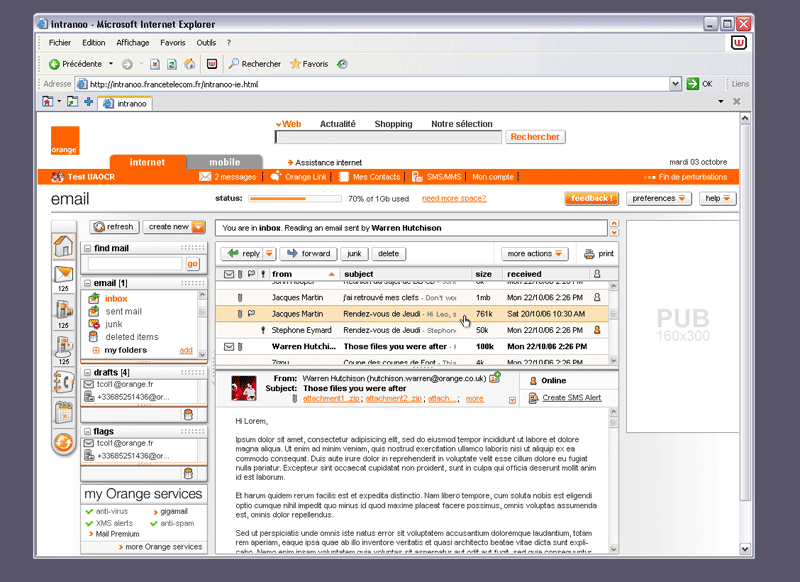Open the need more space link

tap(455, 199)
